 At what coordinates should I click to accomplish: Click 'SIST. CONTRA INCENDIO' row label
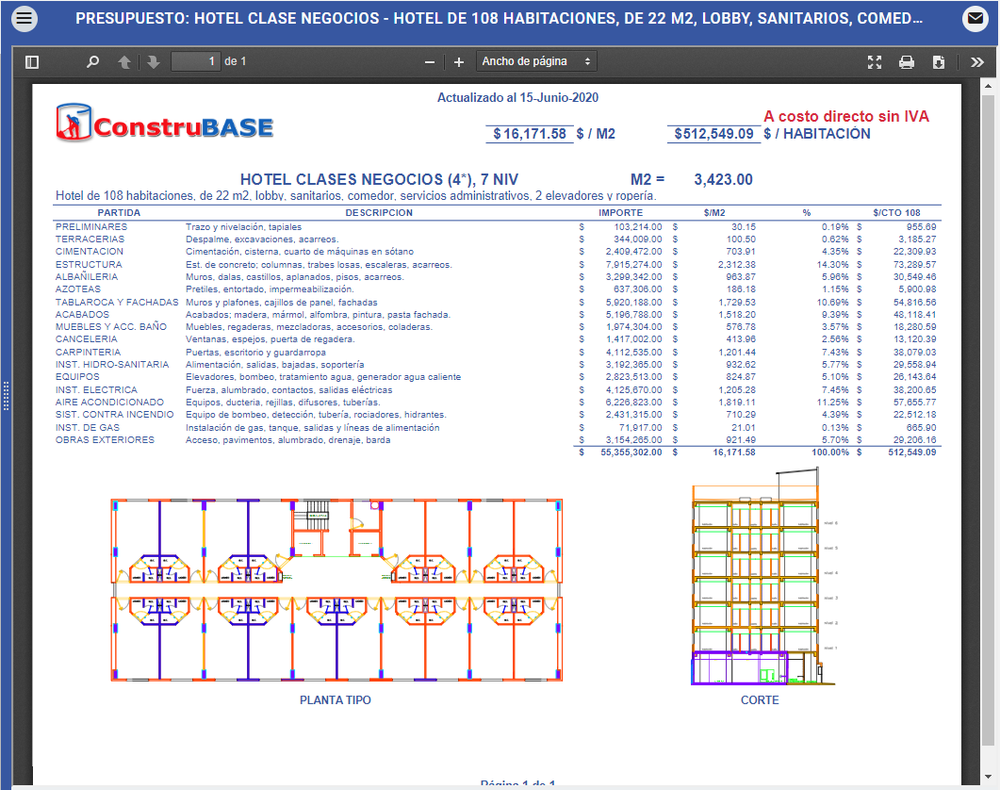coord(114,414)
